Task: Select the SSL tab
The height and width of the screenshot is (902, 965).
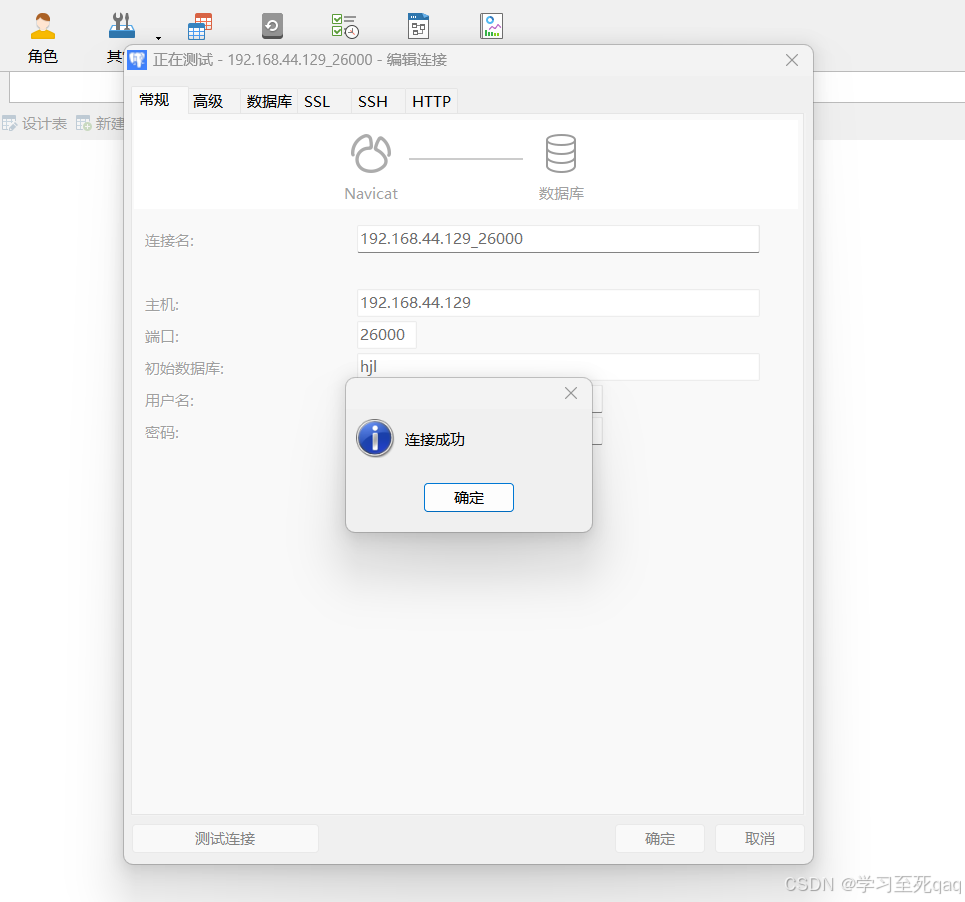Action: 317,101
